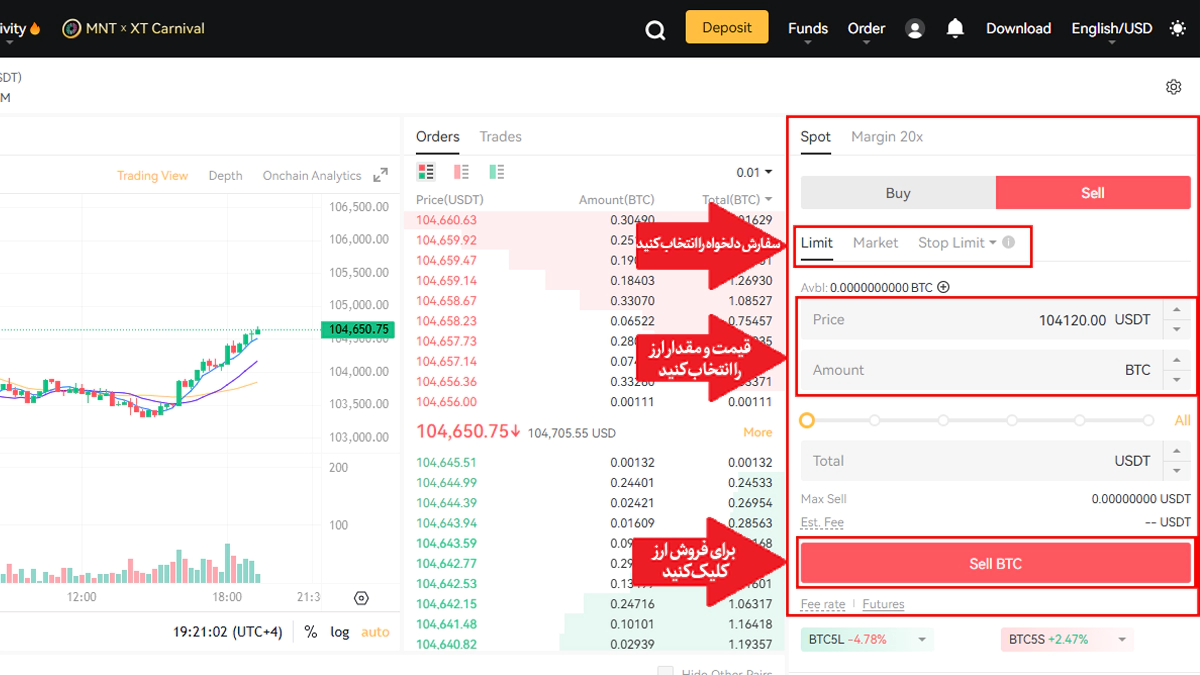
Task: Select the Spot trading tab
Action: coord(816,137)
